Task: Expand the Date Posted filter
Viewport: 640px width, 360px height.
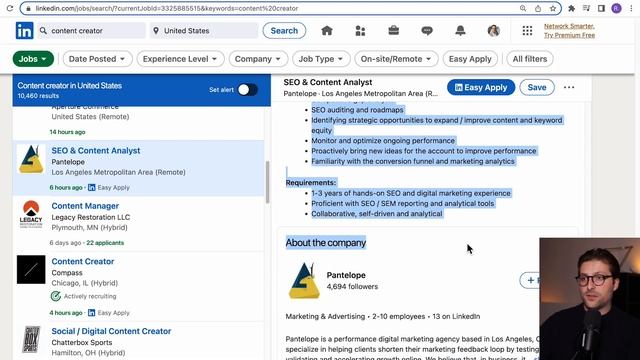Action: 97,59
